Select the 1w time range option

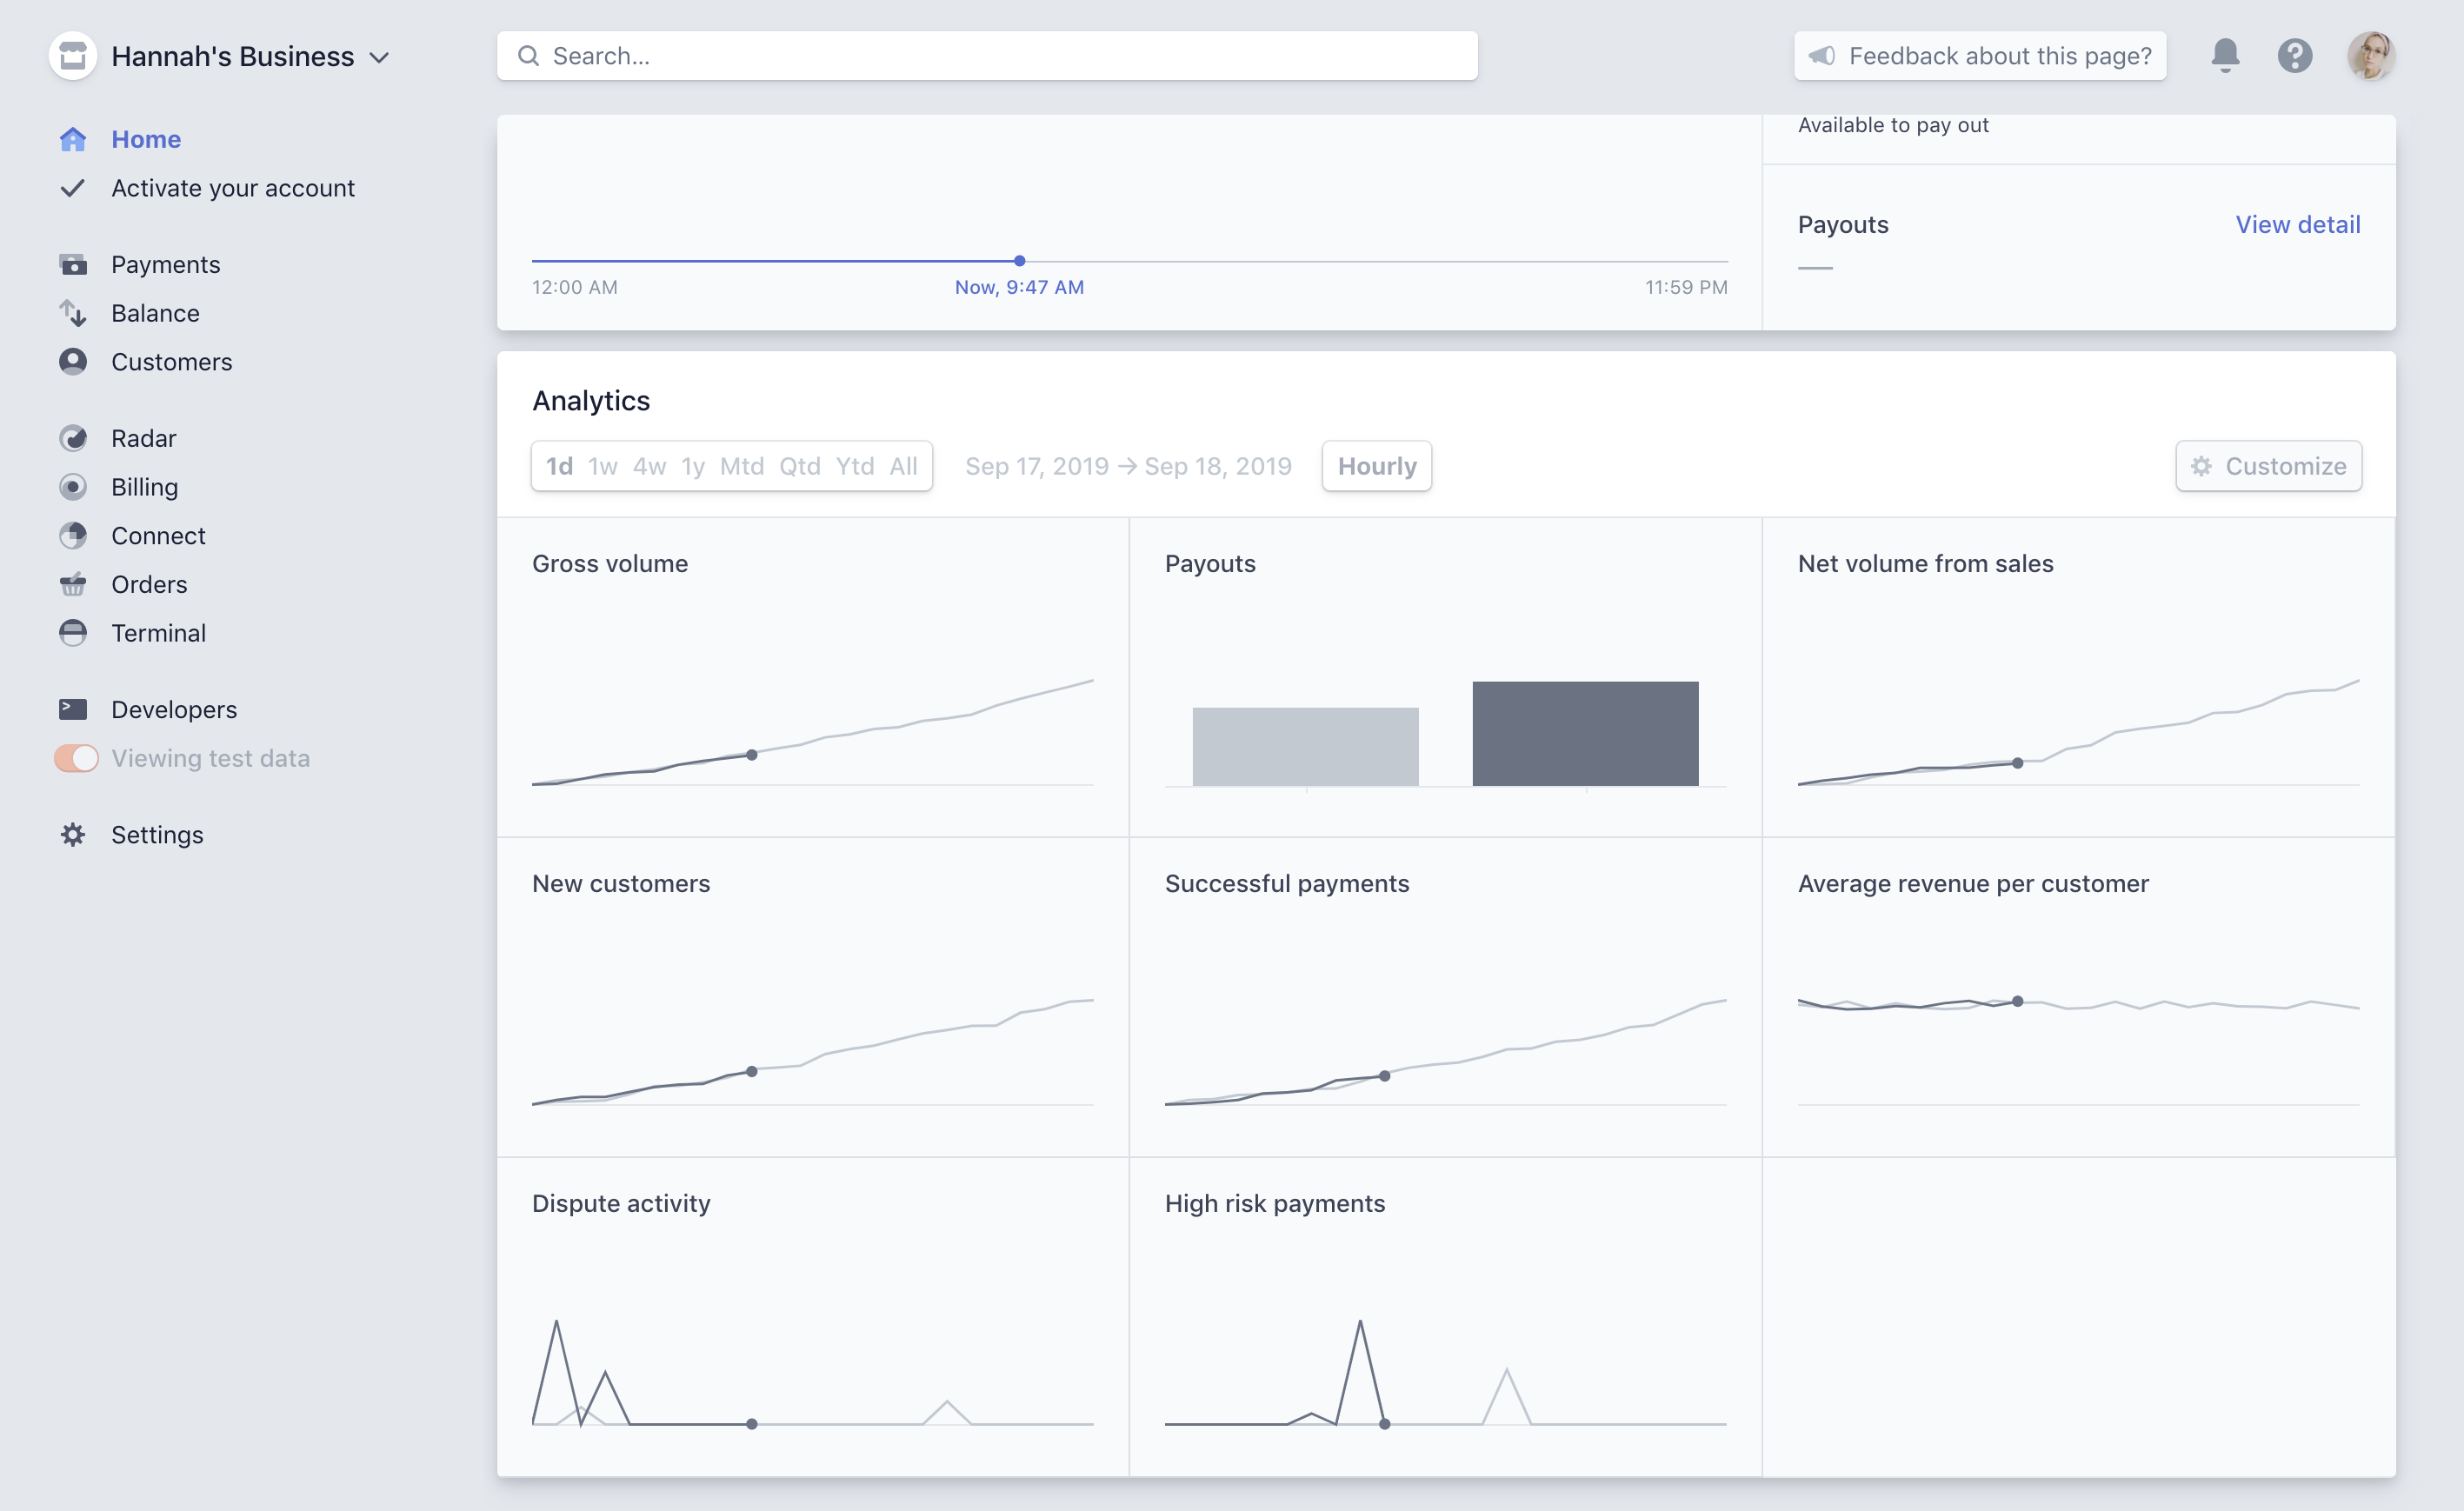pyautogui.click(x=602, y=466)
